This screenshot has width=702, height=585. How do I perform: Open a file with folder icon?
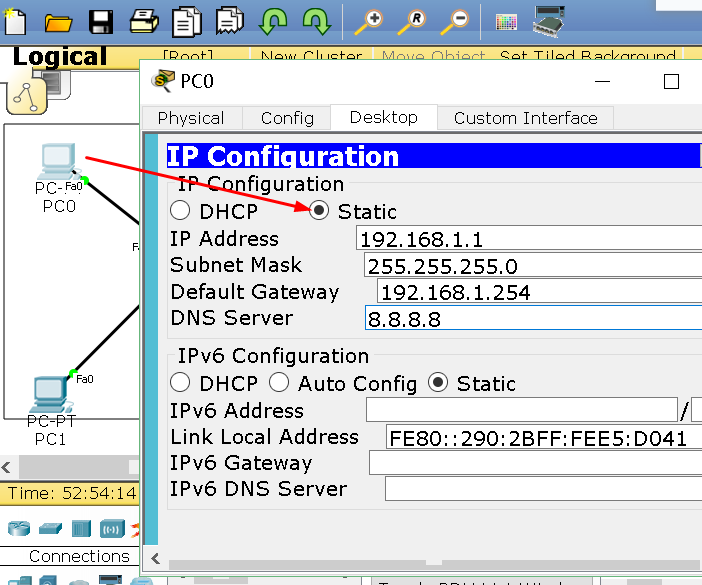[58, 22]
